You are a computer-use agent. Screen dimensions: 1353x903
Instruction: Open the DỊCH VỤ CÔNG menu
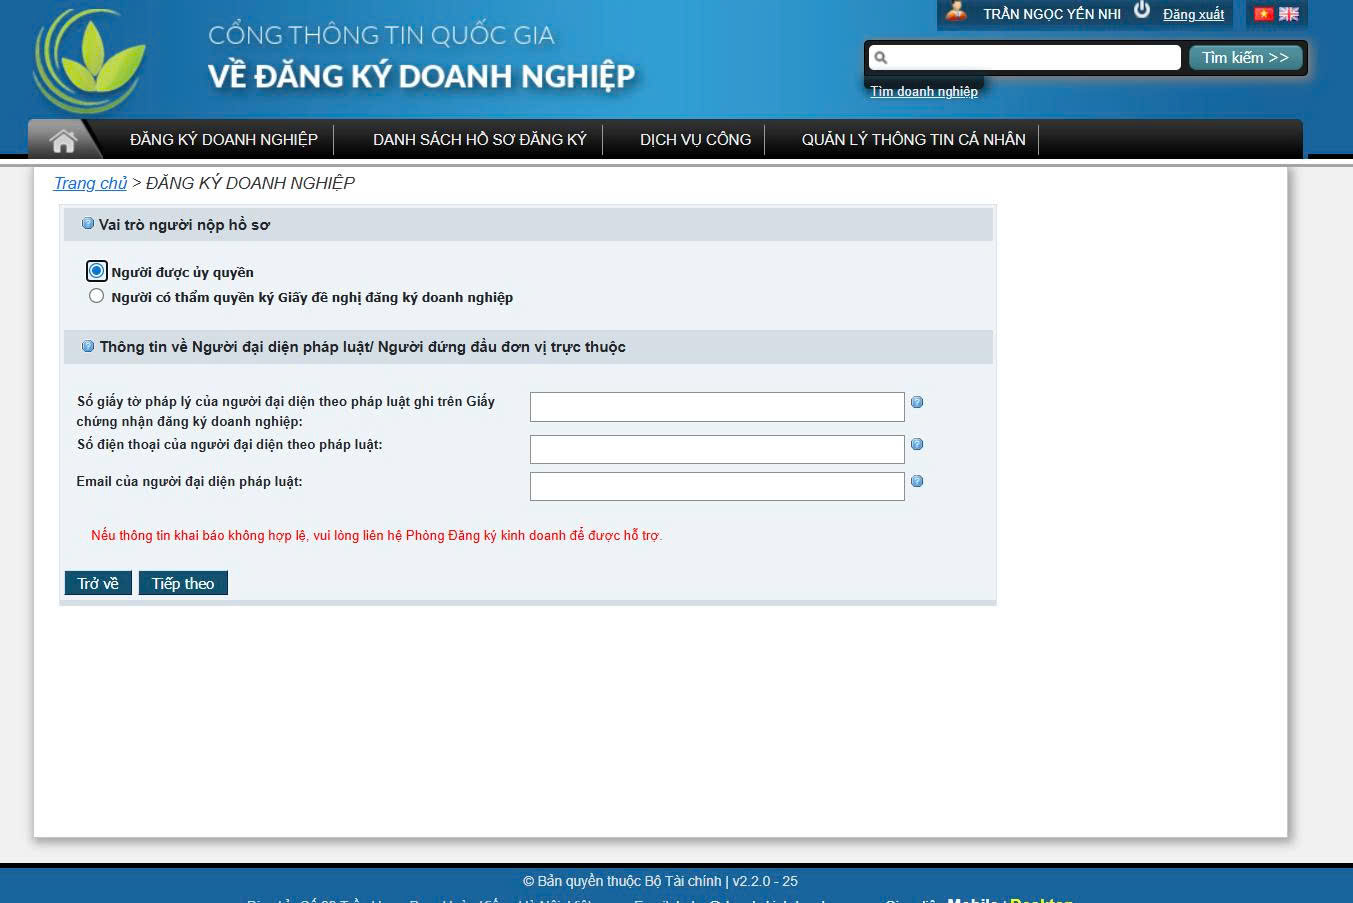(695, 140)
